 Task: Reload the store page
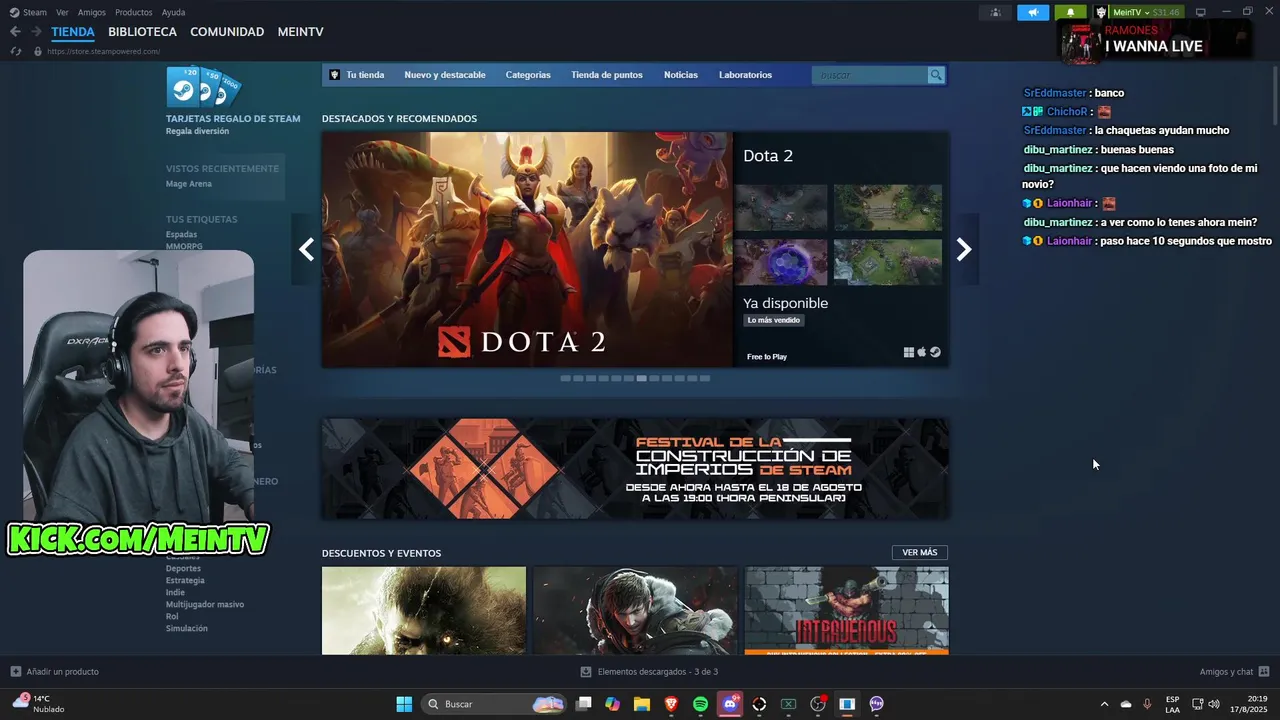click(15, 51)
